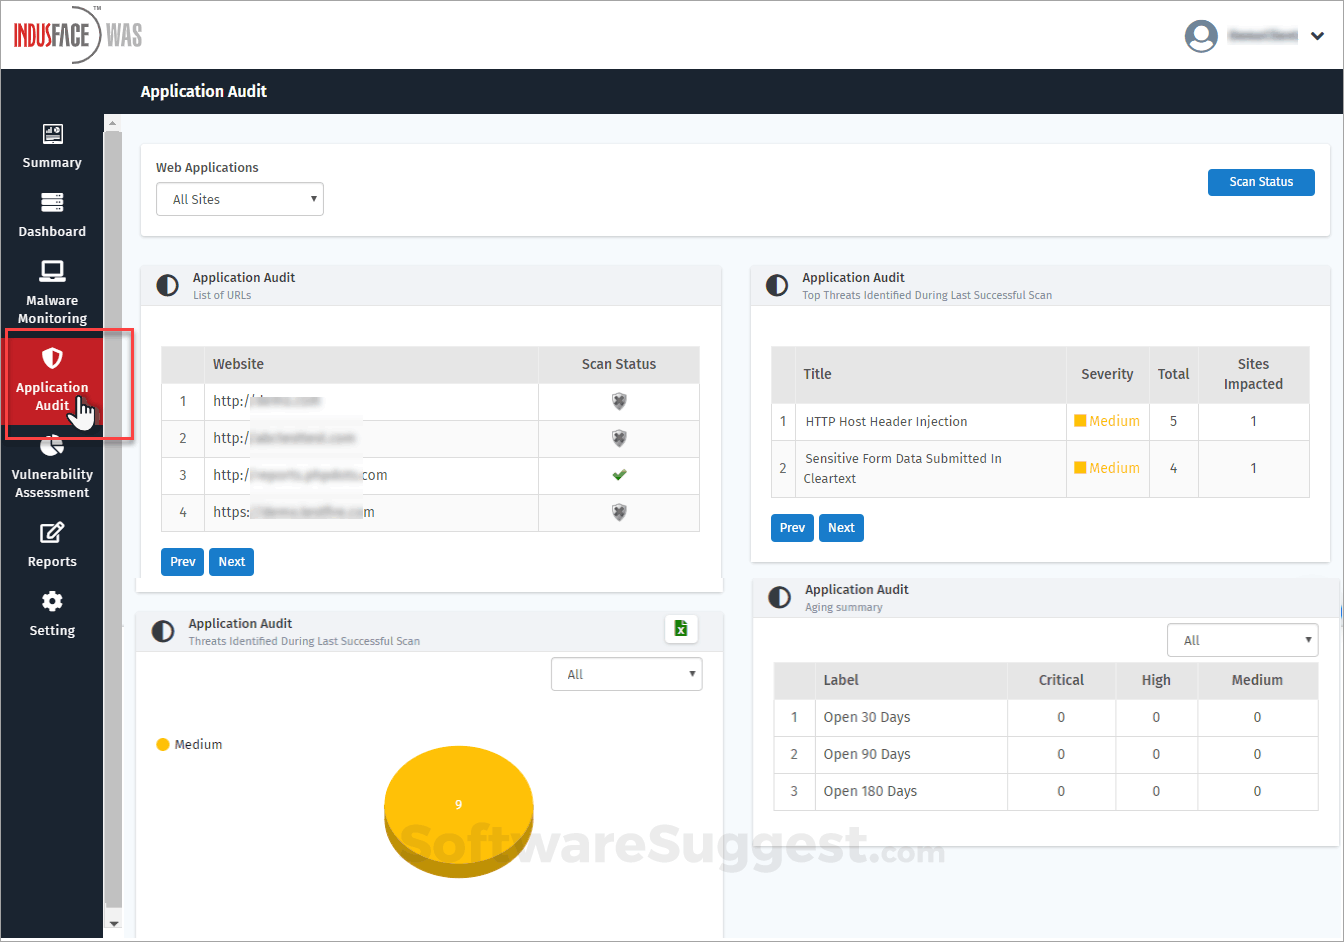Click the Medium legend color dot

pyautogui.click(x=163, y=745)
